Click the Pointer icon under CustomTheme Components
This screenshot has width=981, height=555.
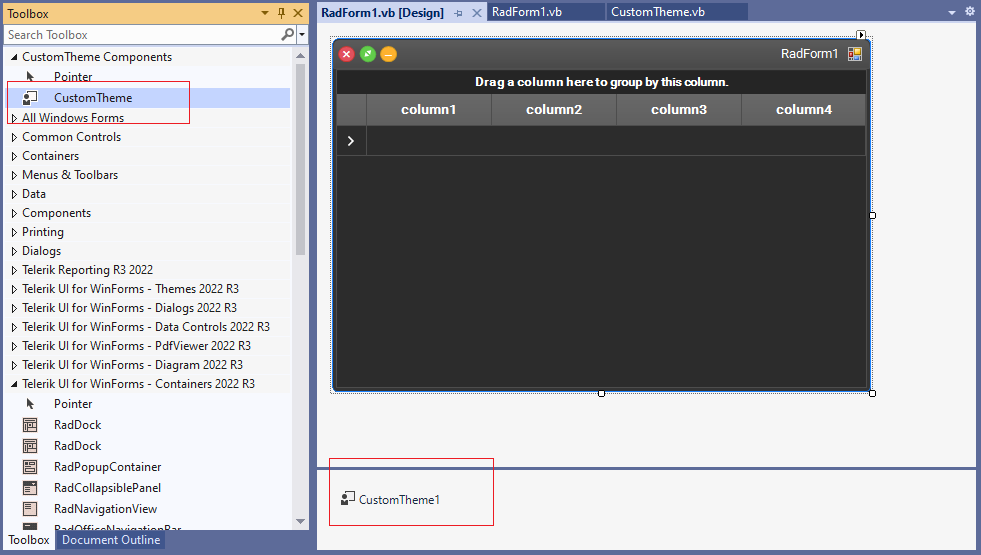point(30,76)
